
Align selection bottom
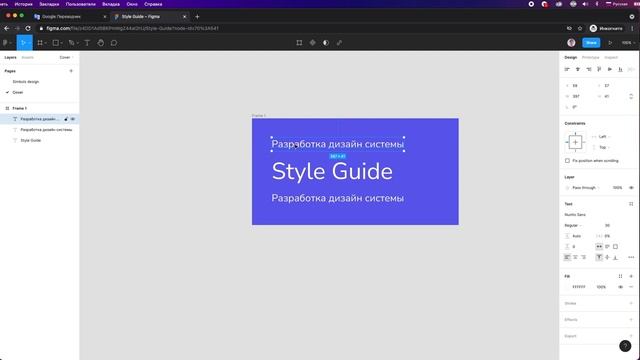tap(620, 69)
